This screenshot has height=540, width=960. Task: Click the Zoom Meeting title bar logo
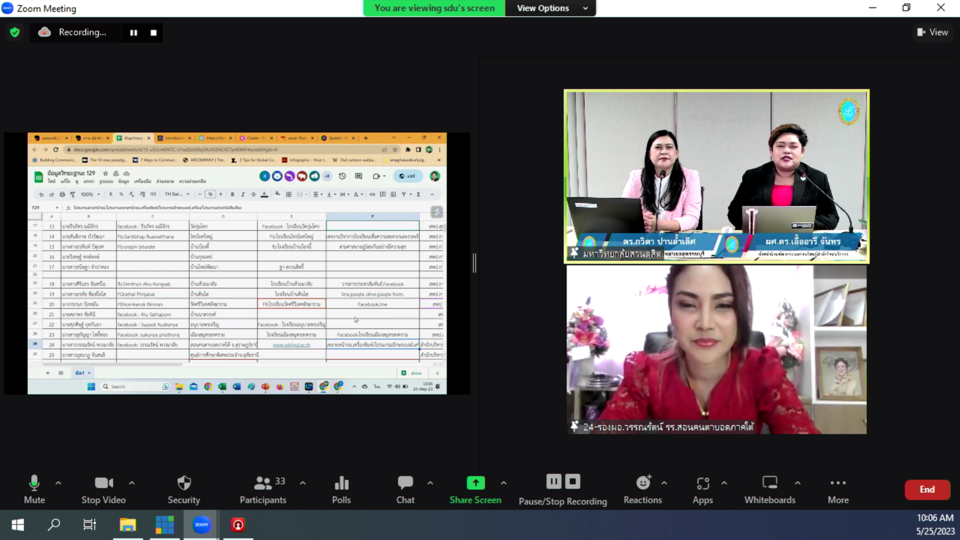tap(7, 8)
